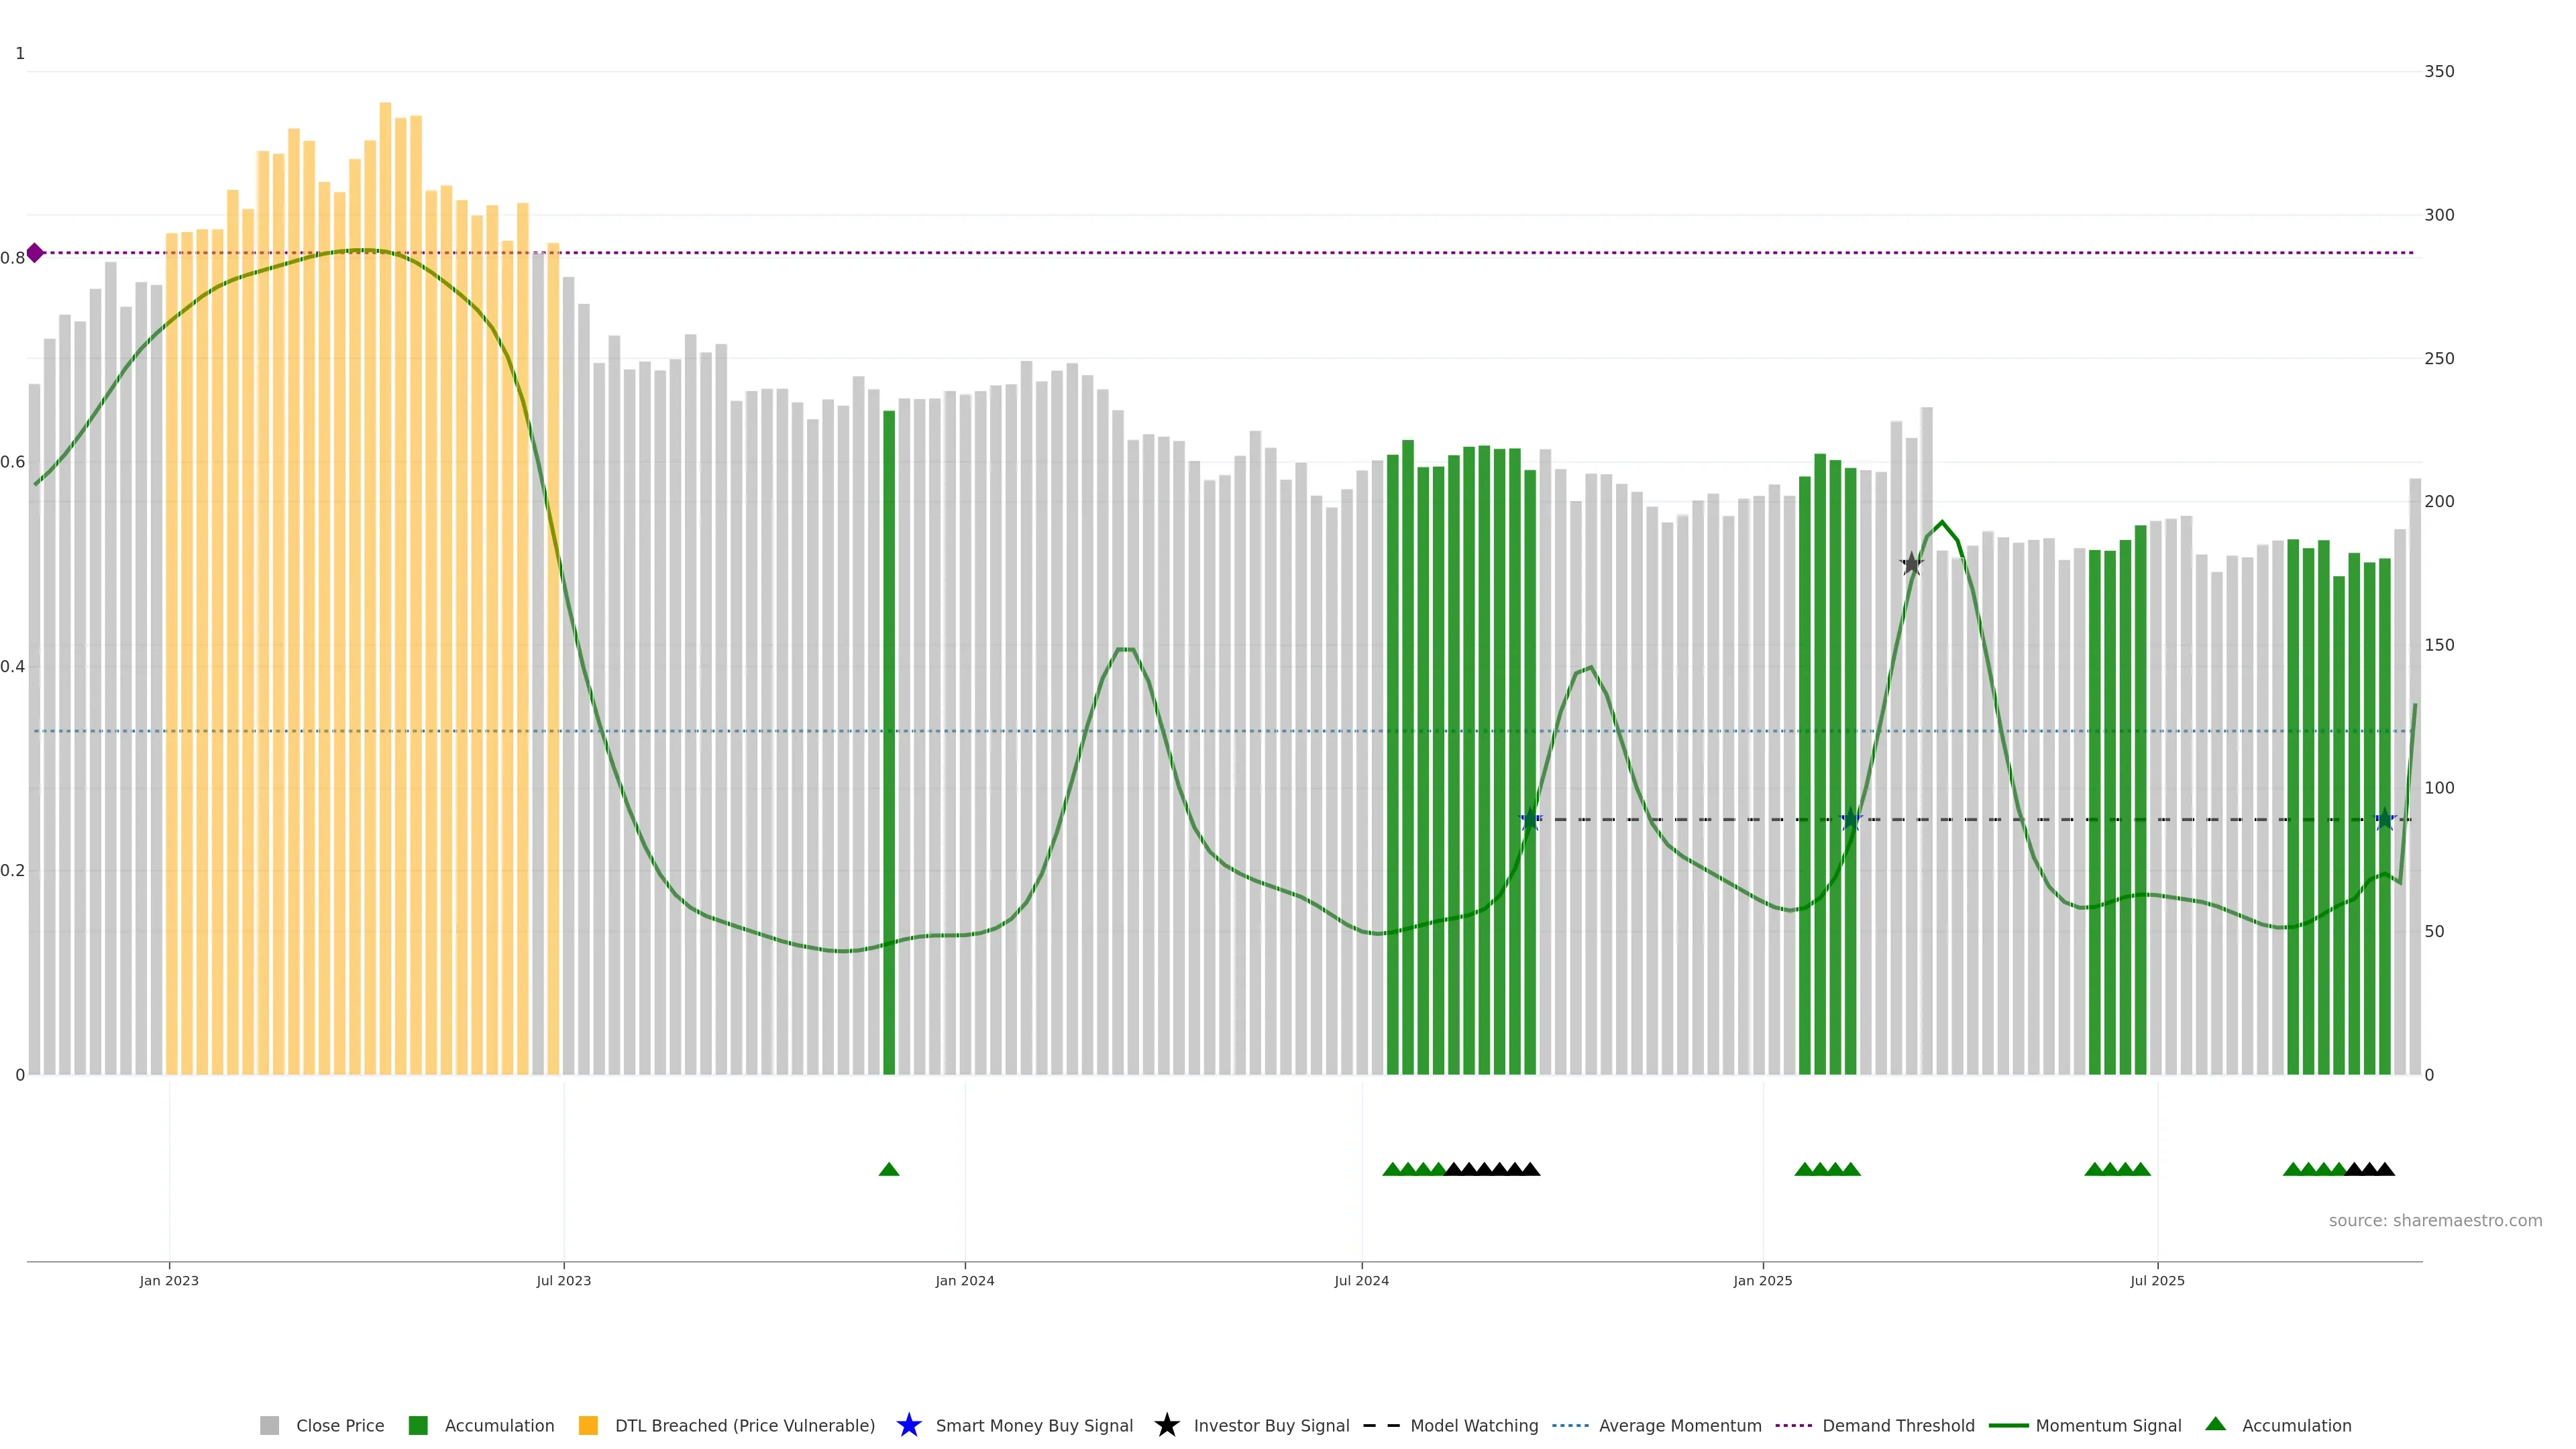Click the Jan 2023 axis label
Viewport: 2576px width, 1449px height.
pos(169,1280)
